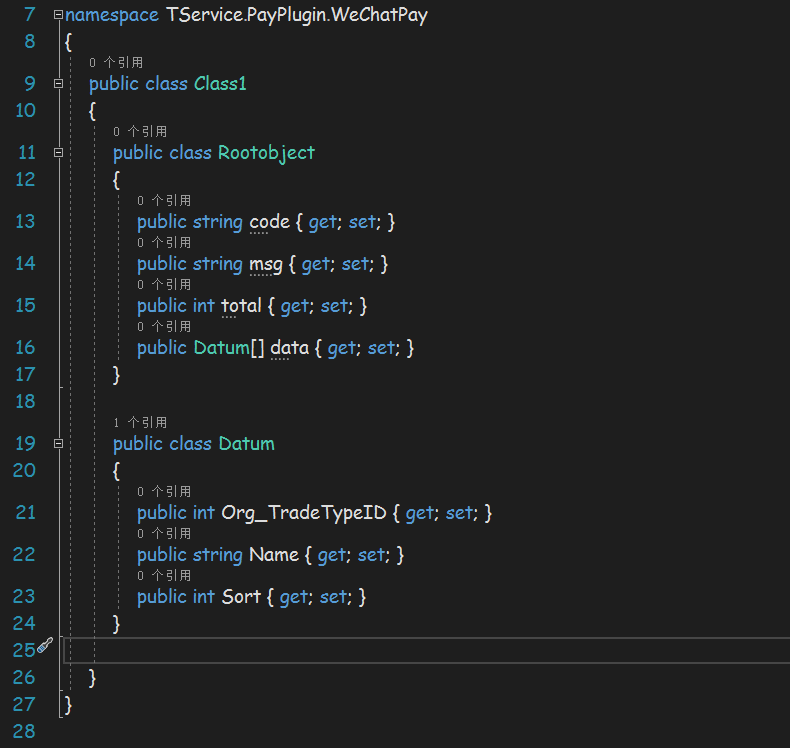
Task: Click the Rootobject class name
Action: (267, 153)
